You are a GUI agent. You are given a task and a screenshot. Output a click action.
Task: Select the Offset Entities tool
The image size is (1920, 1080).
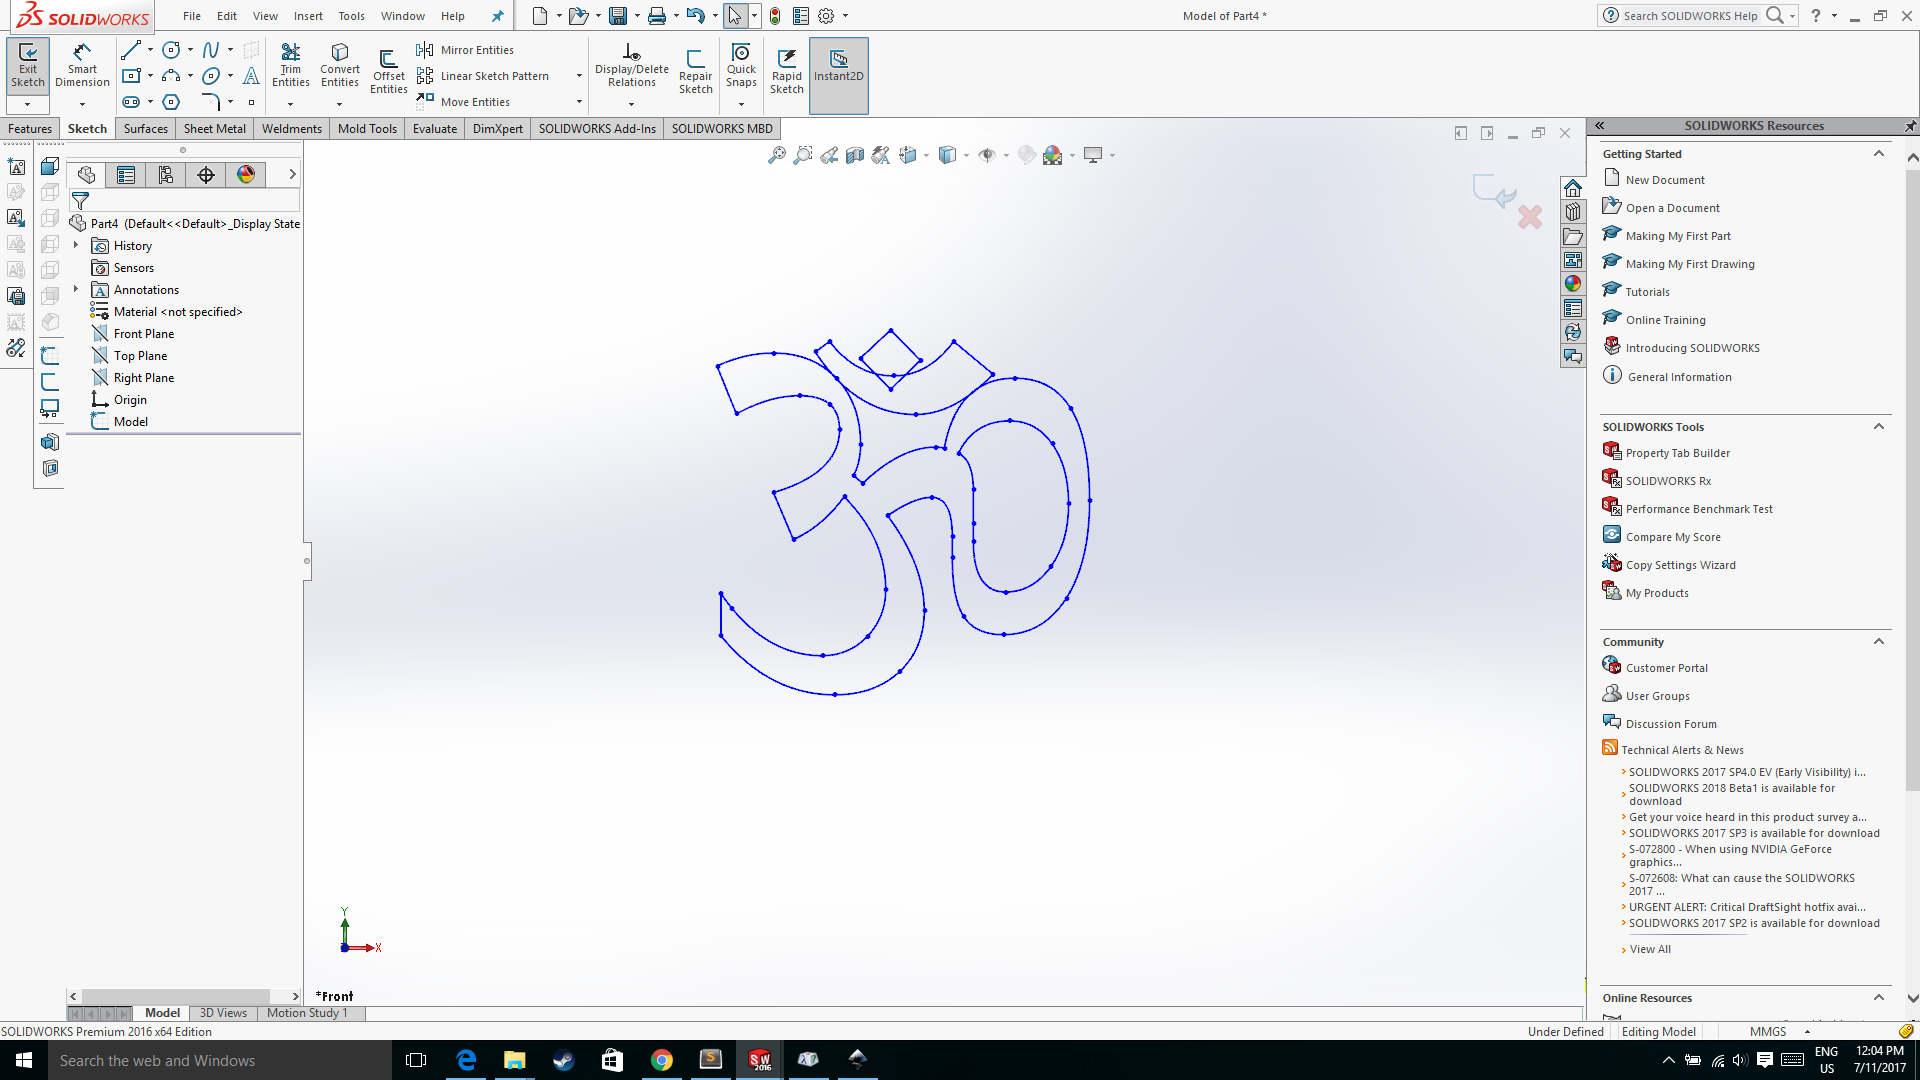pos(388,72)
